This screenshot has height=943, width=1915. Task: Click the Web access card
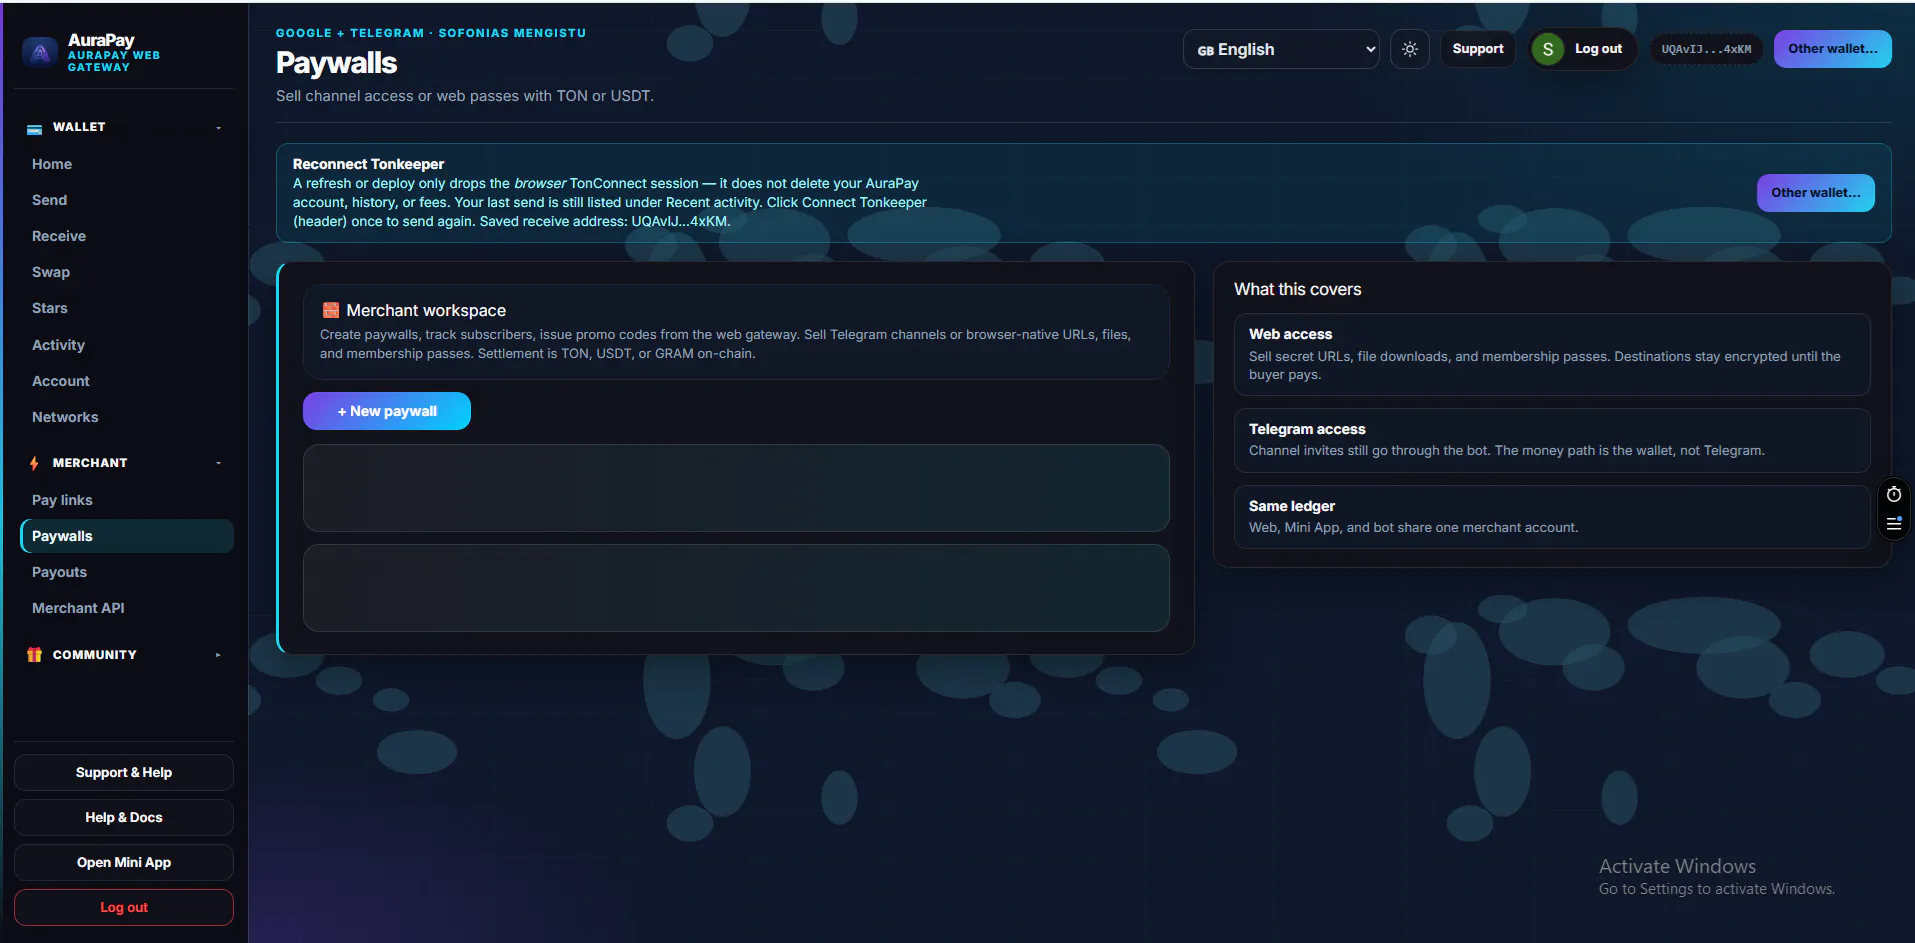[1552, 354]
